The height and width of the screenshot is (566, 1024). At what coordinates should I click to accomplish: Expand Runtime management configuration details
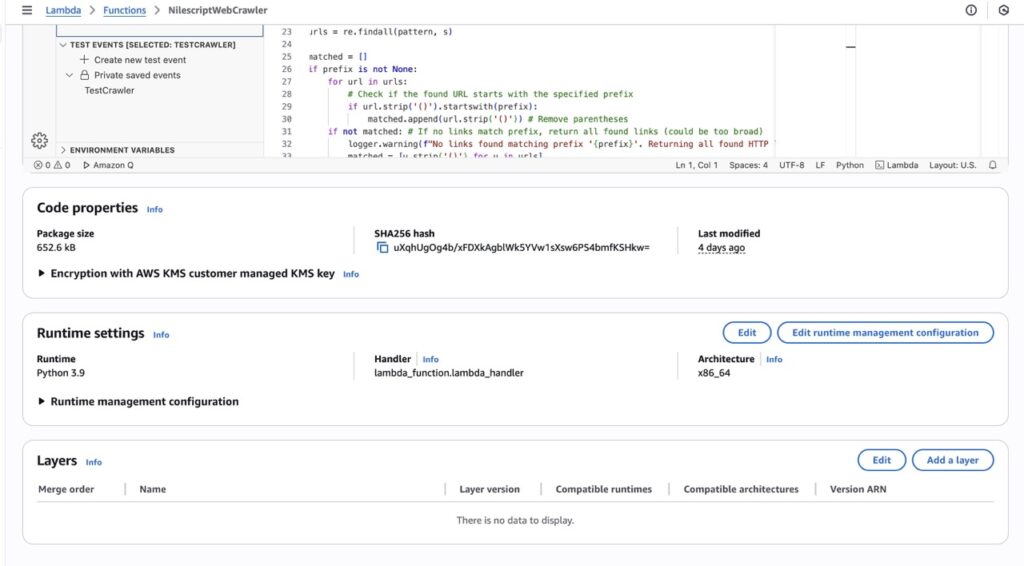(42, 402)
